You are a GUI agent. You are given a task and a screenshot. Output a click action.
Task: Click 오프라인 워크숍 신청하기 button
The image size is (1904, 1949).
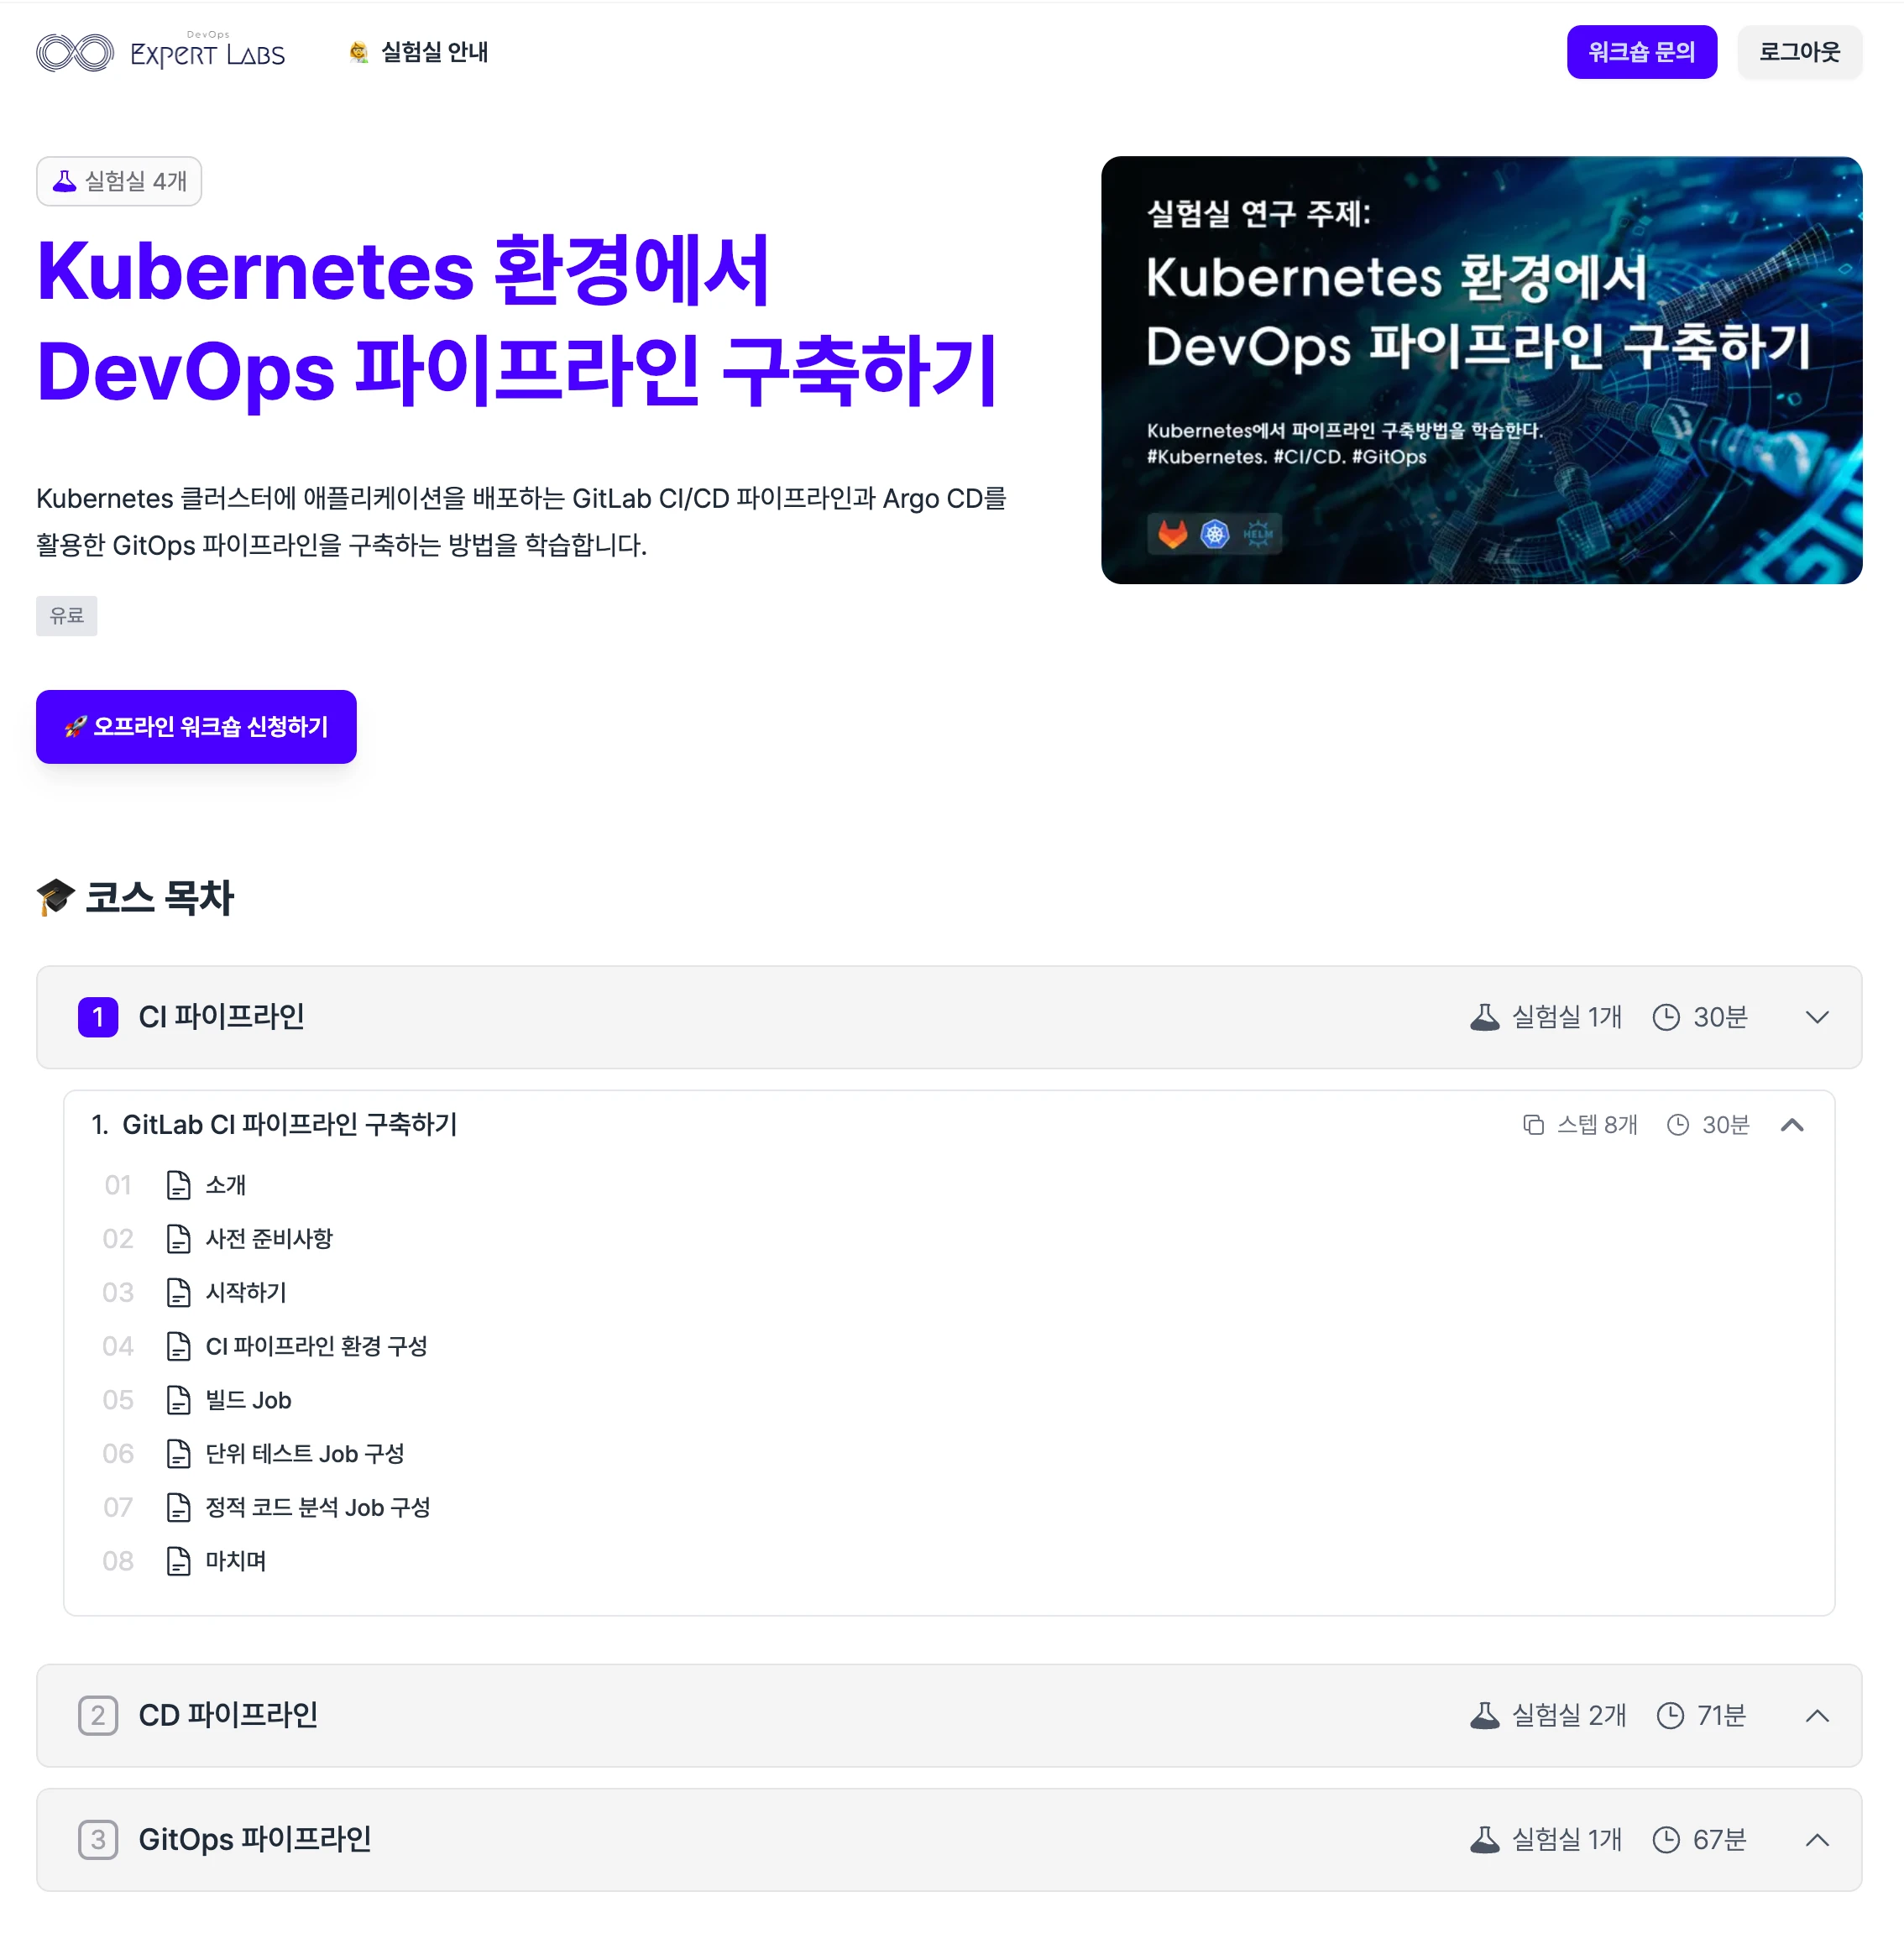point(196,727)
